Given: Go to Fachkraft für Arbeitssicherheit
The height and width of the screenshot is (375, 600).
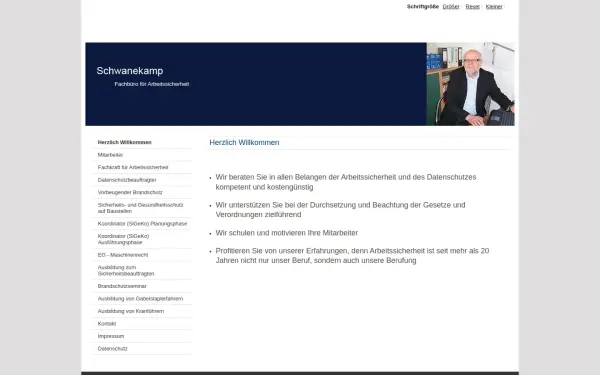Looking at the screenshot, I should click(x=133, y=167).
